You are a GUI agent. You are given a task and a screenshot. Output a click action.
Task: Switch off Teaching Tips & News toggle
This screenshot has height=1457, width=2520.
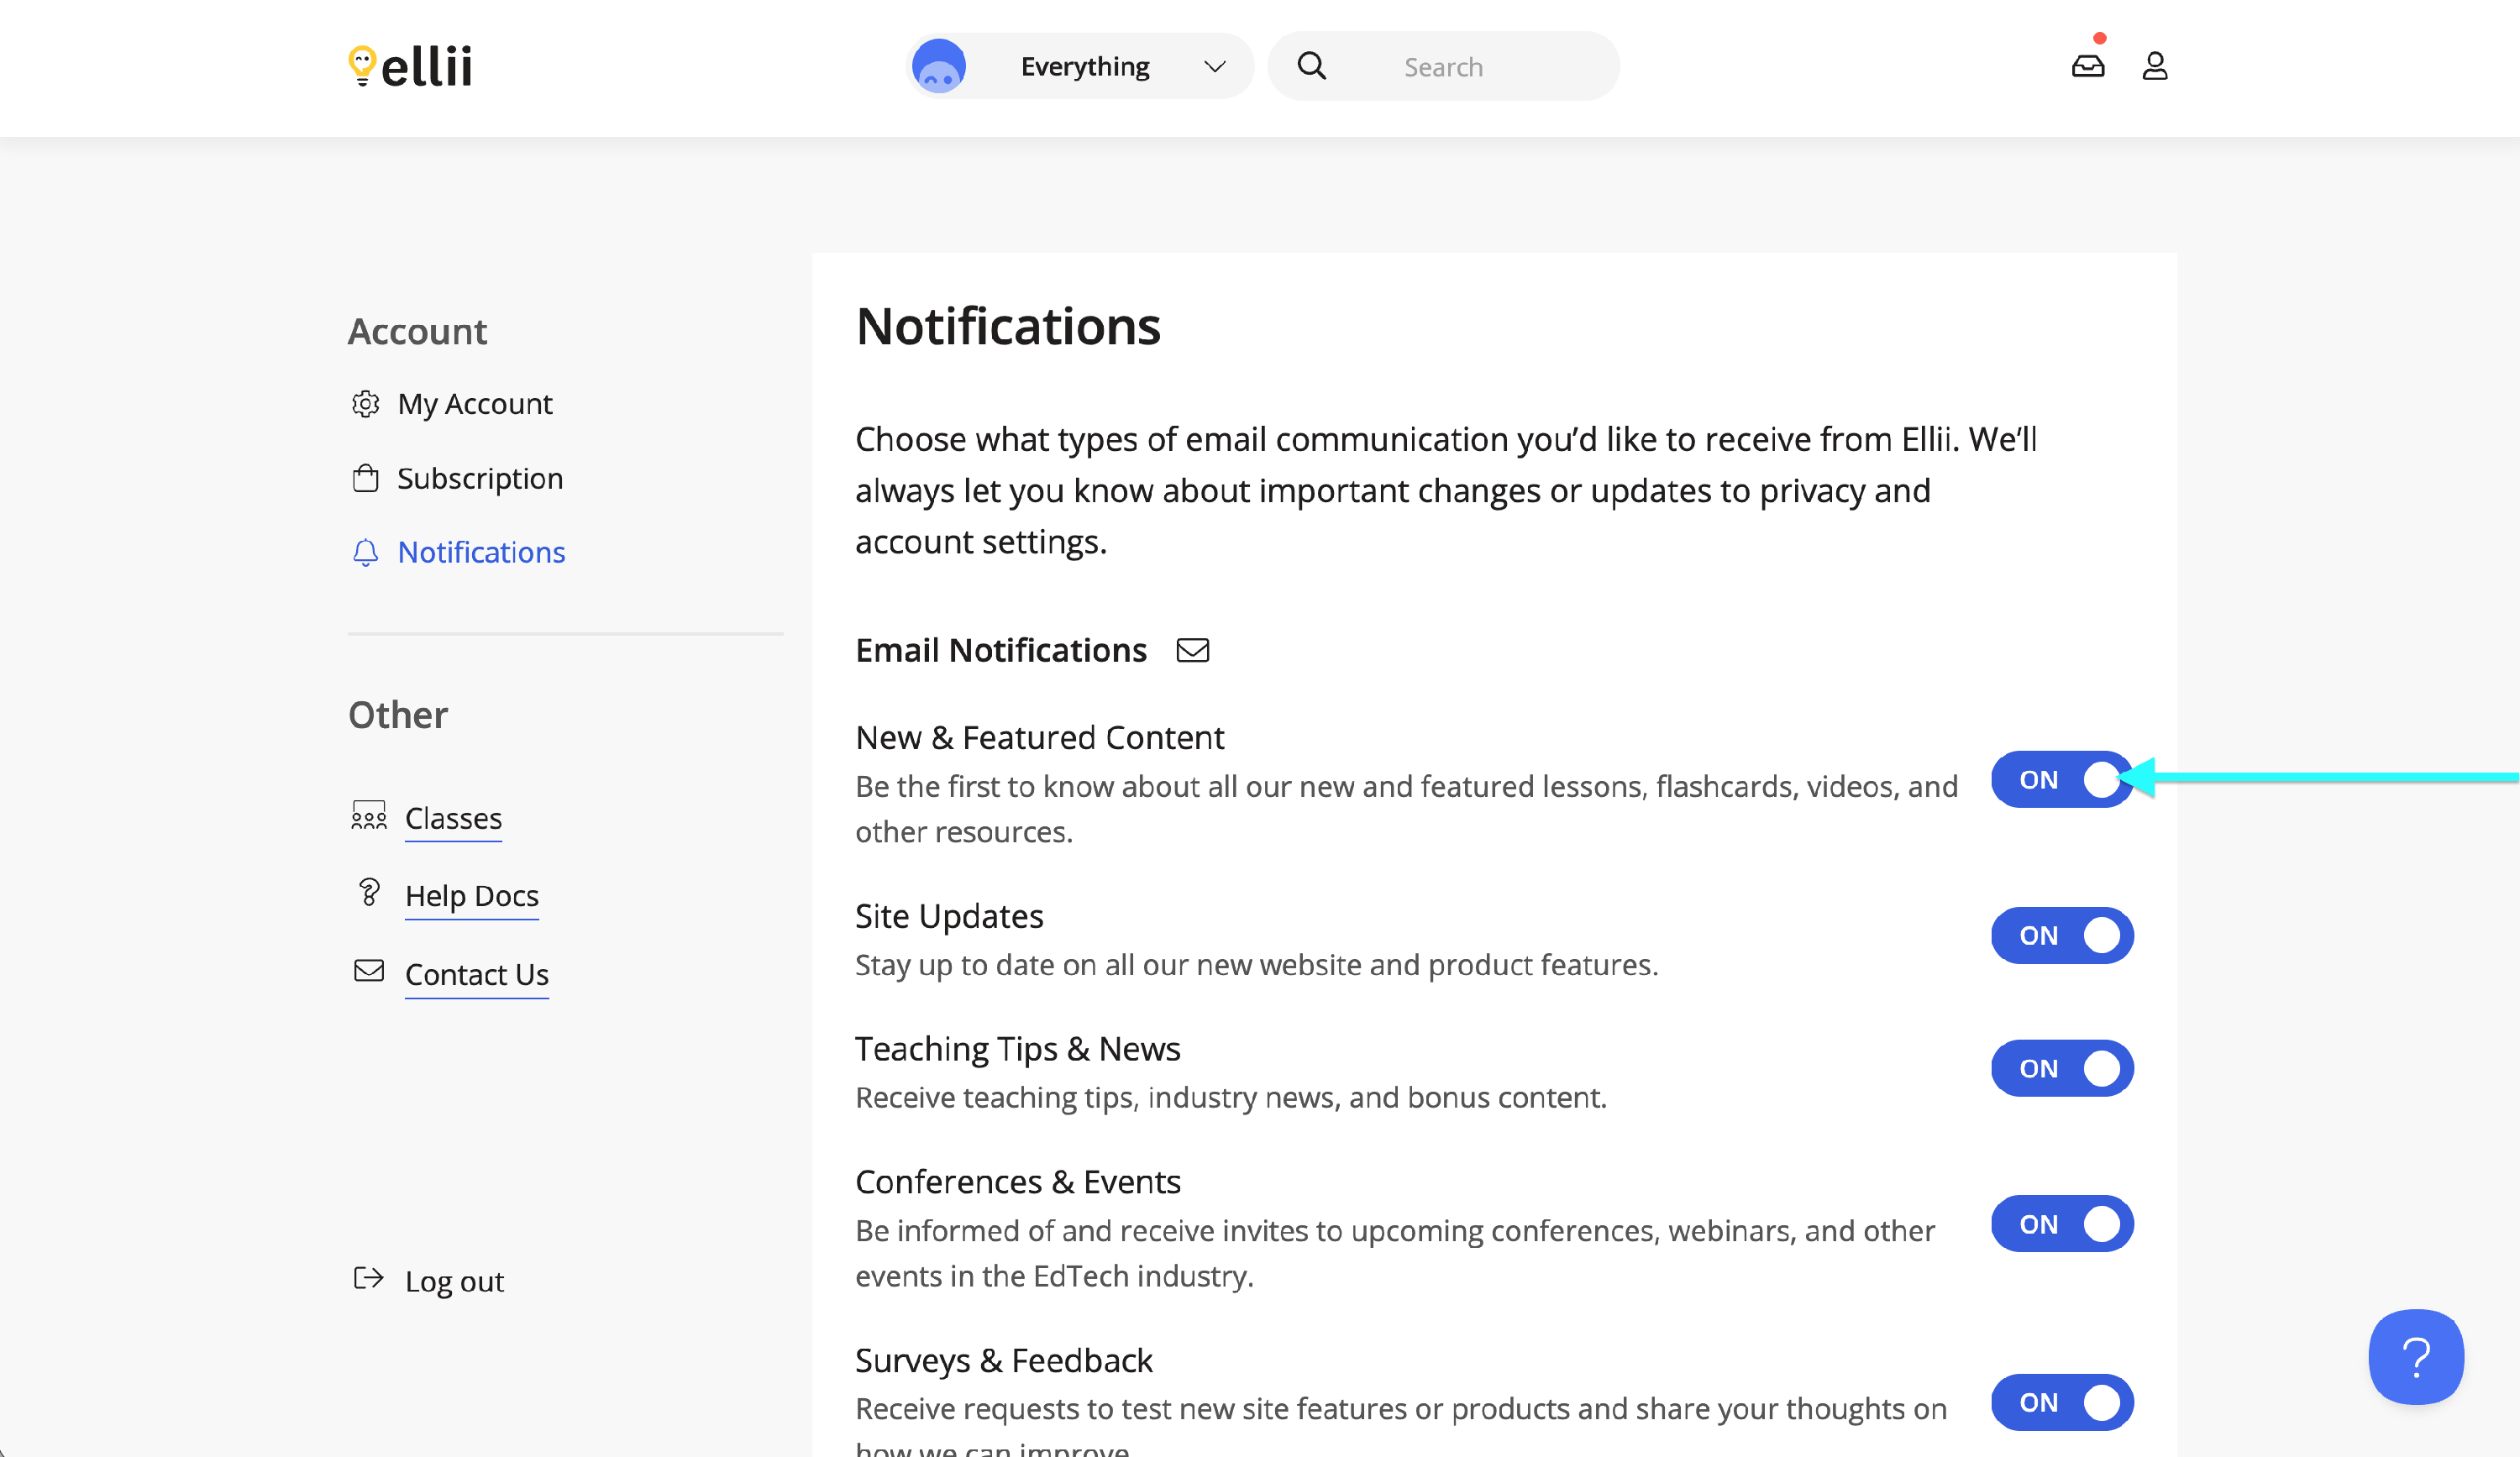click(2061, 1069)
